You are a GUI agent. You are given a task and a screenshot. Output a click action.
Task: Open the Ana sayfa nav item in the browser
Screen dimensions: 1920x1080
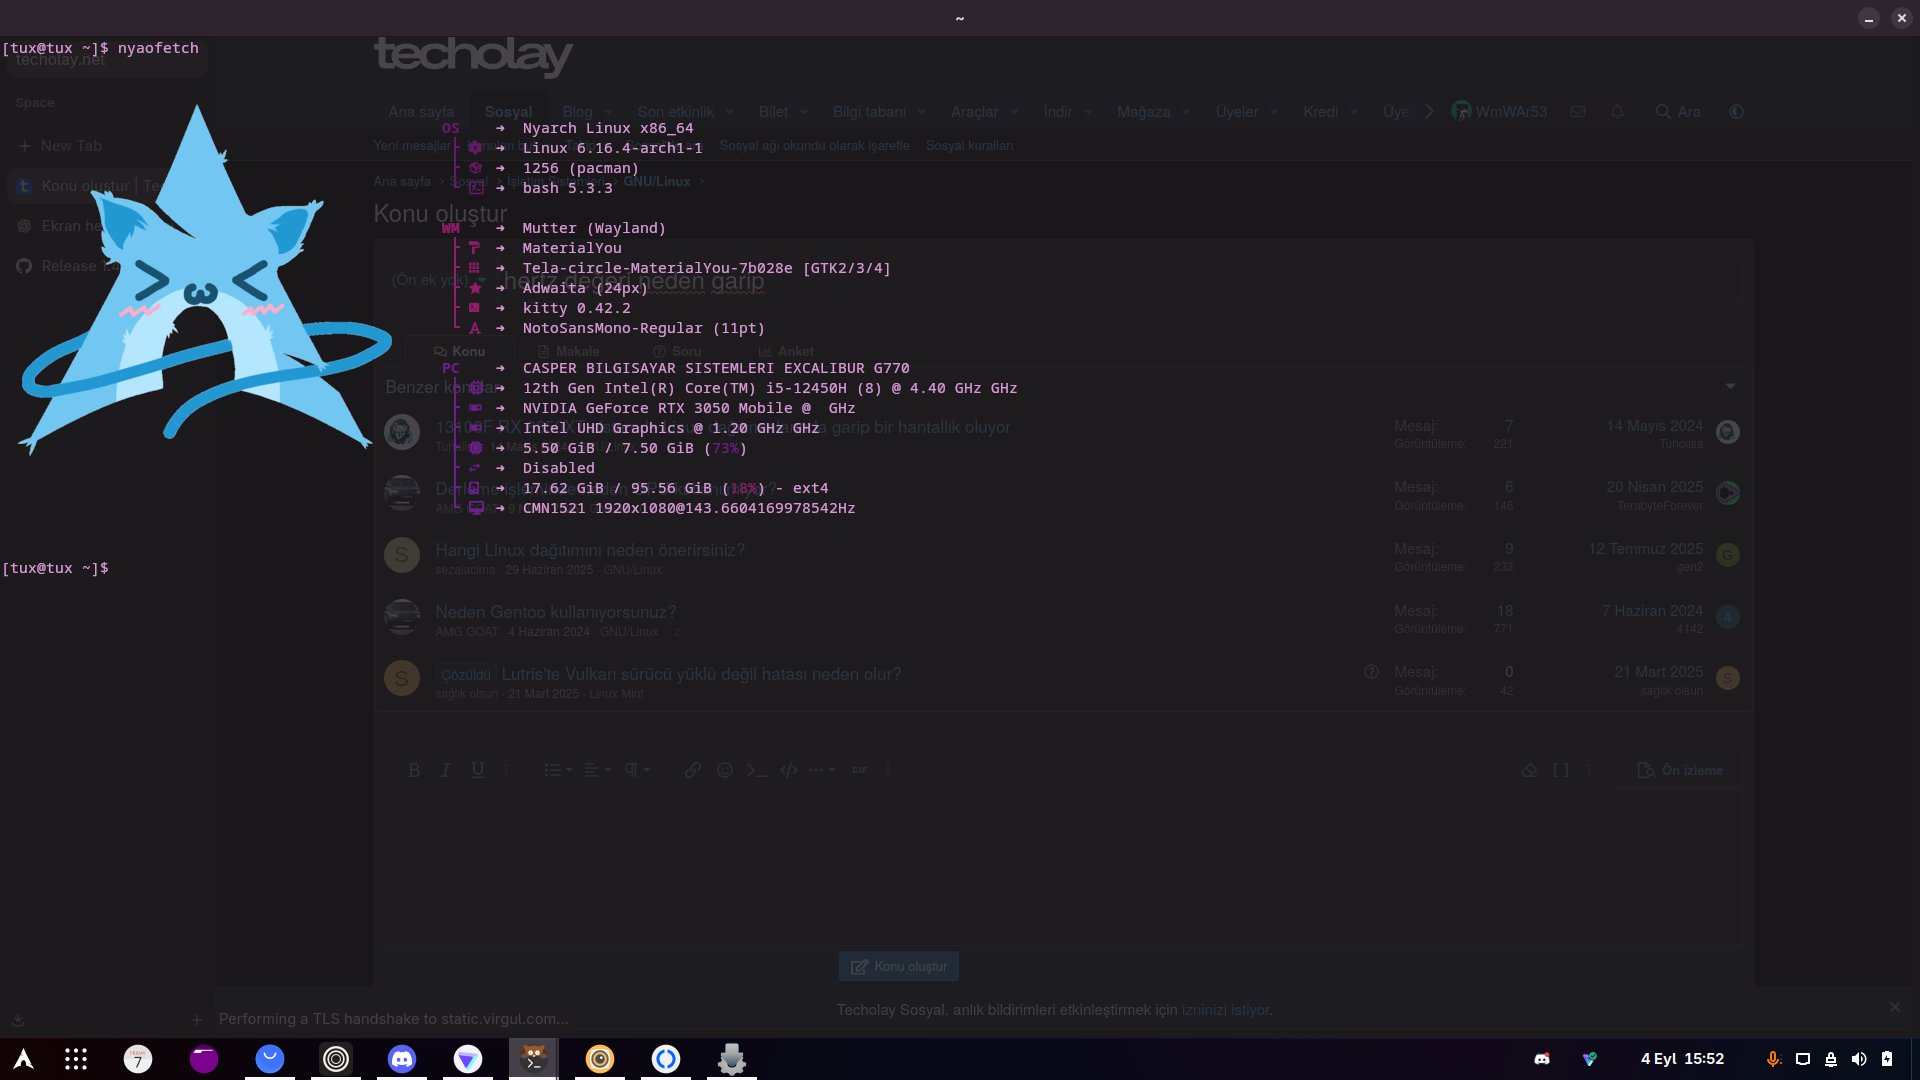(421, 112)
